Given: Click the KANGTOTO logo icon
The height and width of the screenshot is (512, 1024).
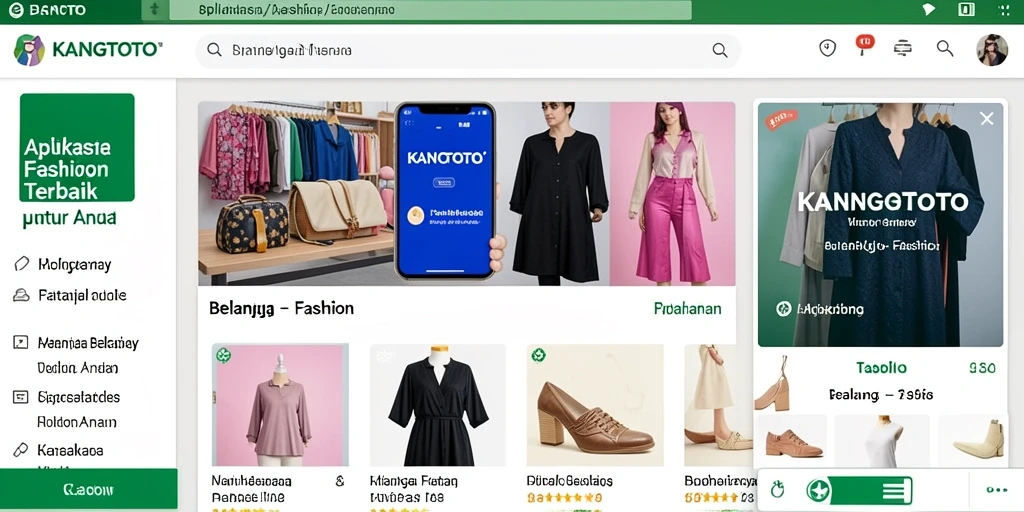Looking at the screenshot, I should coord(29,50).
